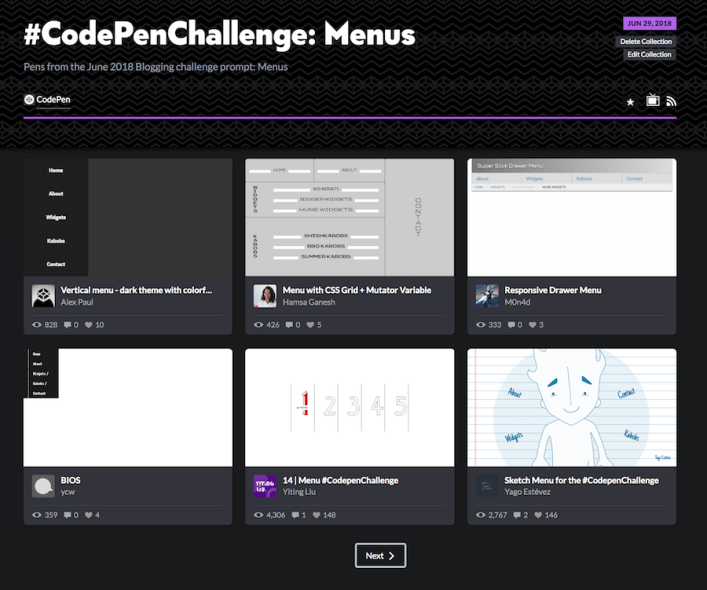Click heart icon on 14 | Menu pen

[x=317, y=515]
